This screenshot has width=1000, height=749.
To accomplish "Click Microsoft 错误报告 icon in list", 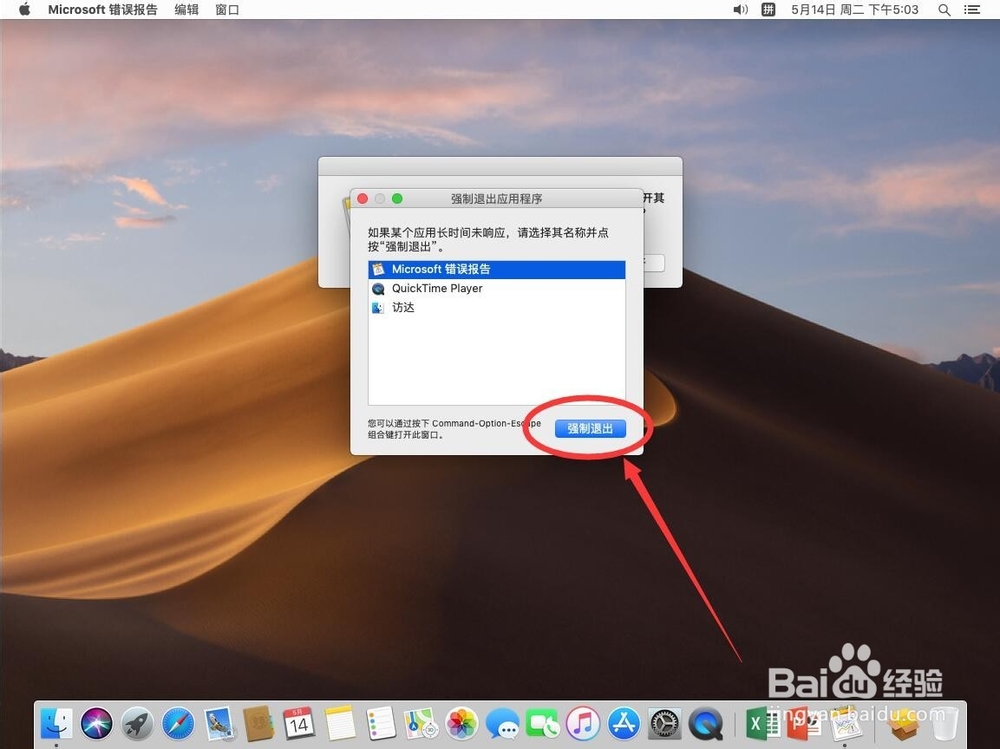I will (x=378, y=269).
